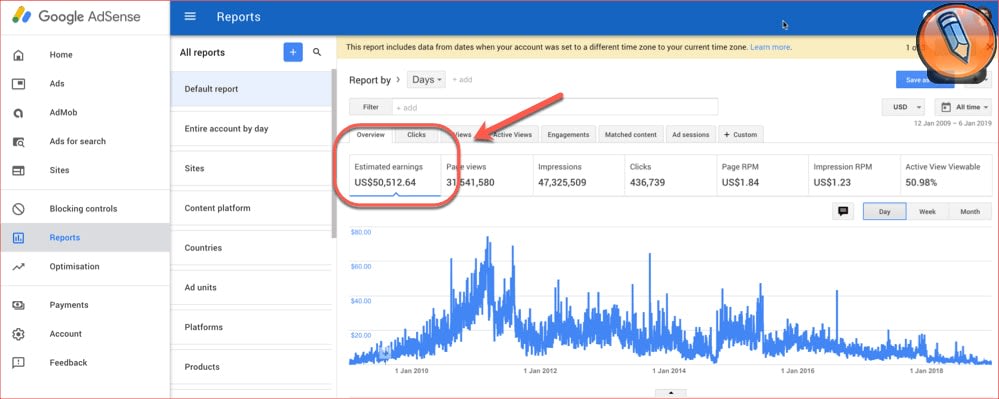Click the AdMob icon in sidebar

18,113
